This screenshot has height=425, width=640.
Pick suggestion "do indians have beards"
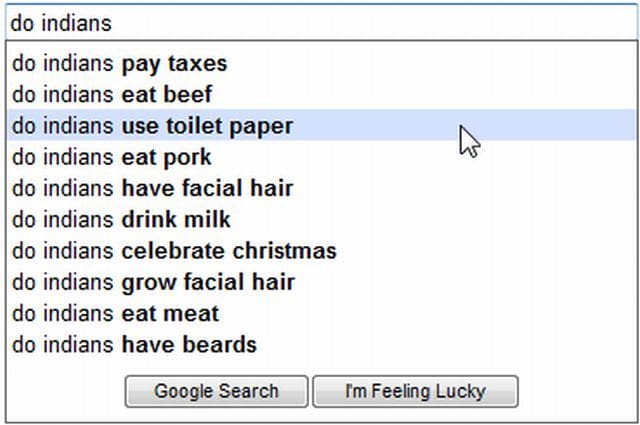(134, 345)
